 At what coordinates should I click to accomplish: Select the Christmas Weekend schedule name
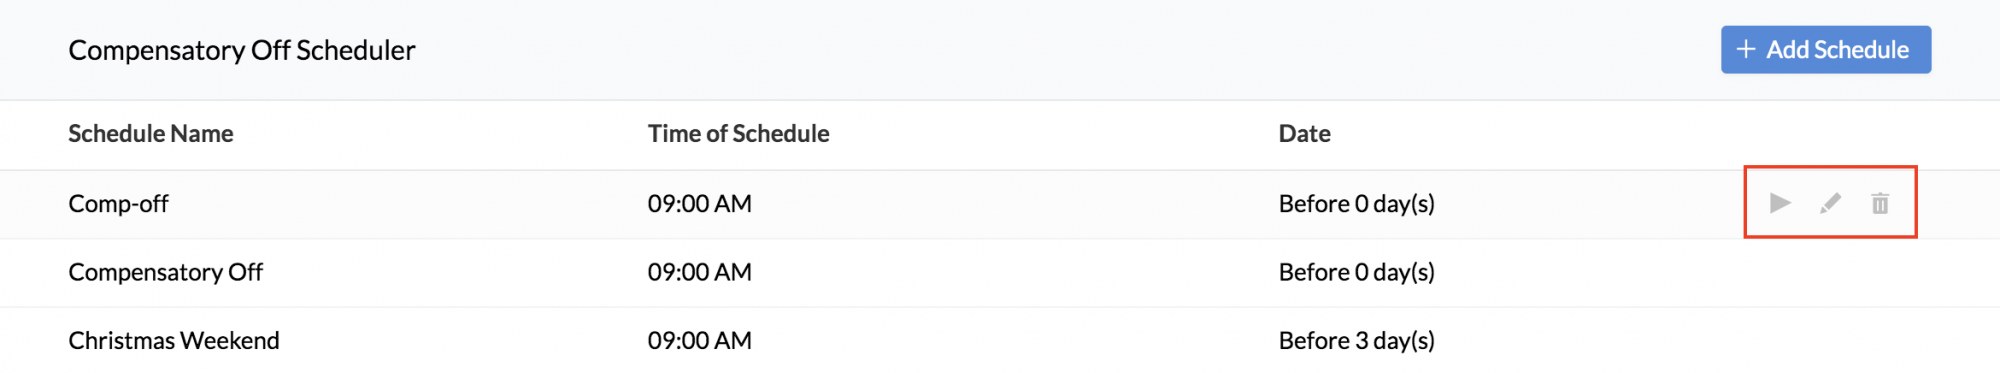pos(174,340)
